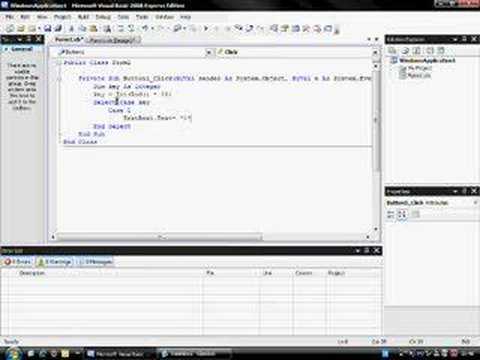The width and height of the screenshot is (480, 360).
Task: Click the File column header
Action: click(231, 273)
